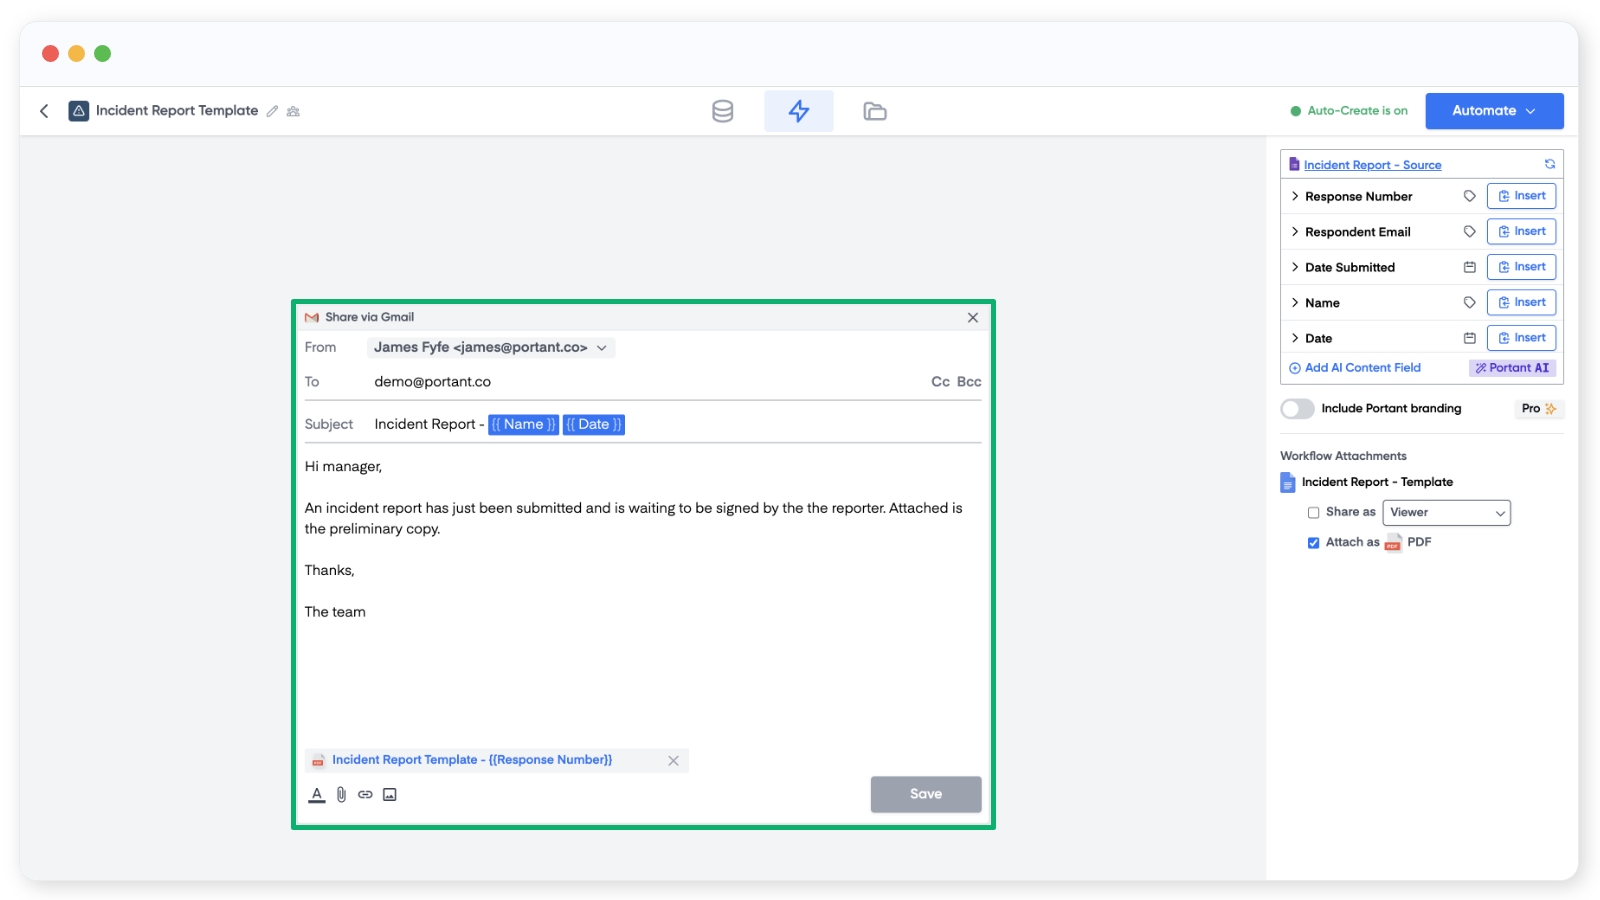Screen dimensions: 1600x900
Task: Click the pencil icon to rename template
Action: [x=272, y=111]
